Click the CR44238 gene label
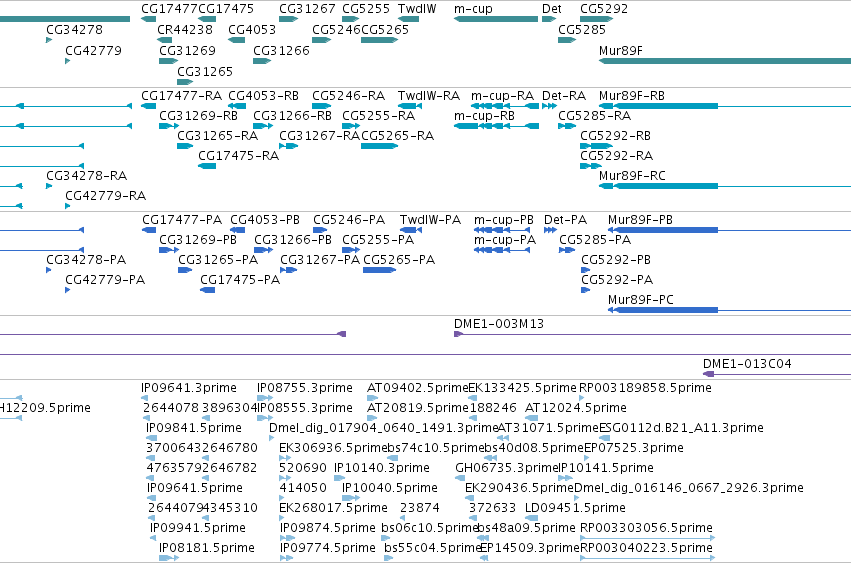 click(x=185, y=29)
